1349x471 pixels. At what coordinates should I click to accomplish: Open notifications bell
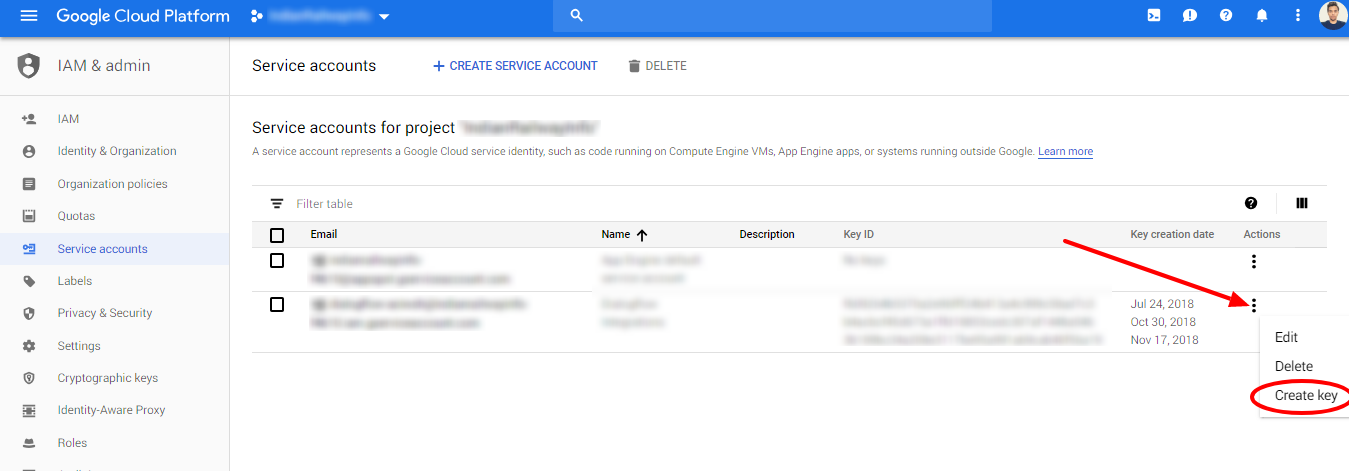1262,16
